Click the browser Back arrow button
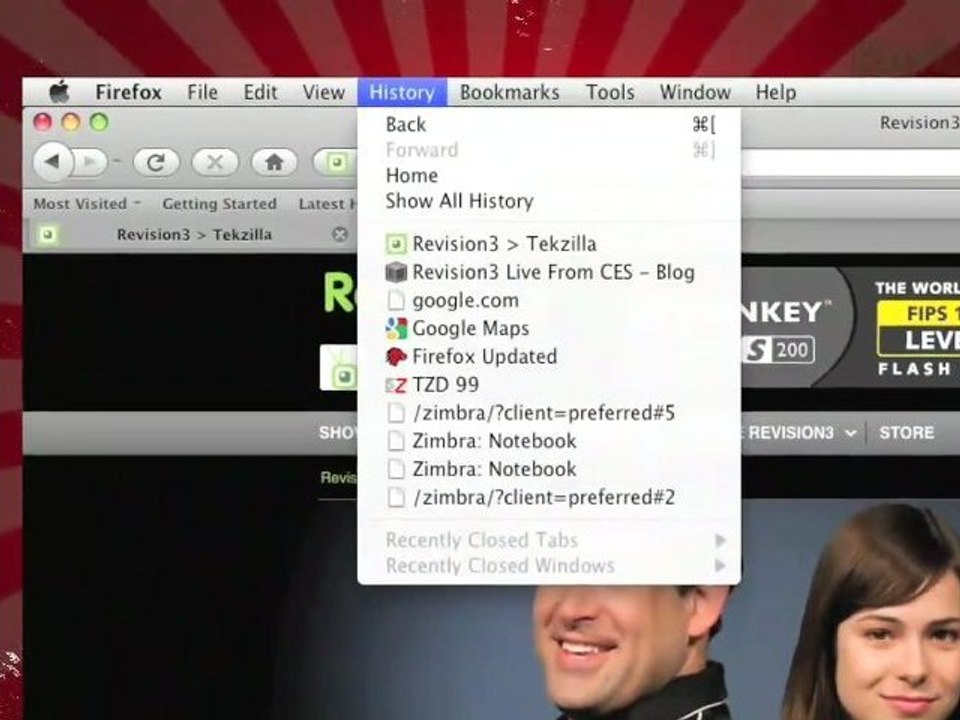 (53, 162)
